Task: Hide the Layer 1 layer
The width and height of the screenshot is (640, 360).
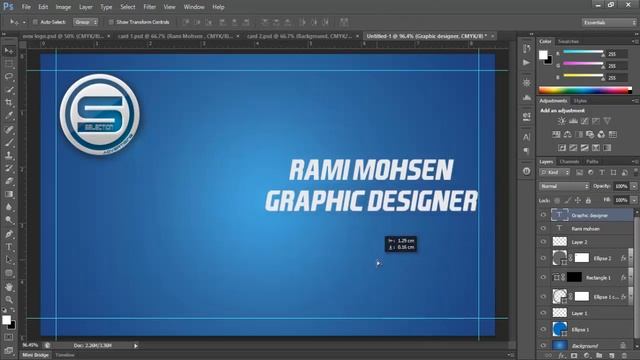Action: pyautogui.click(x=543, y=313)
